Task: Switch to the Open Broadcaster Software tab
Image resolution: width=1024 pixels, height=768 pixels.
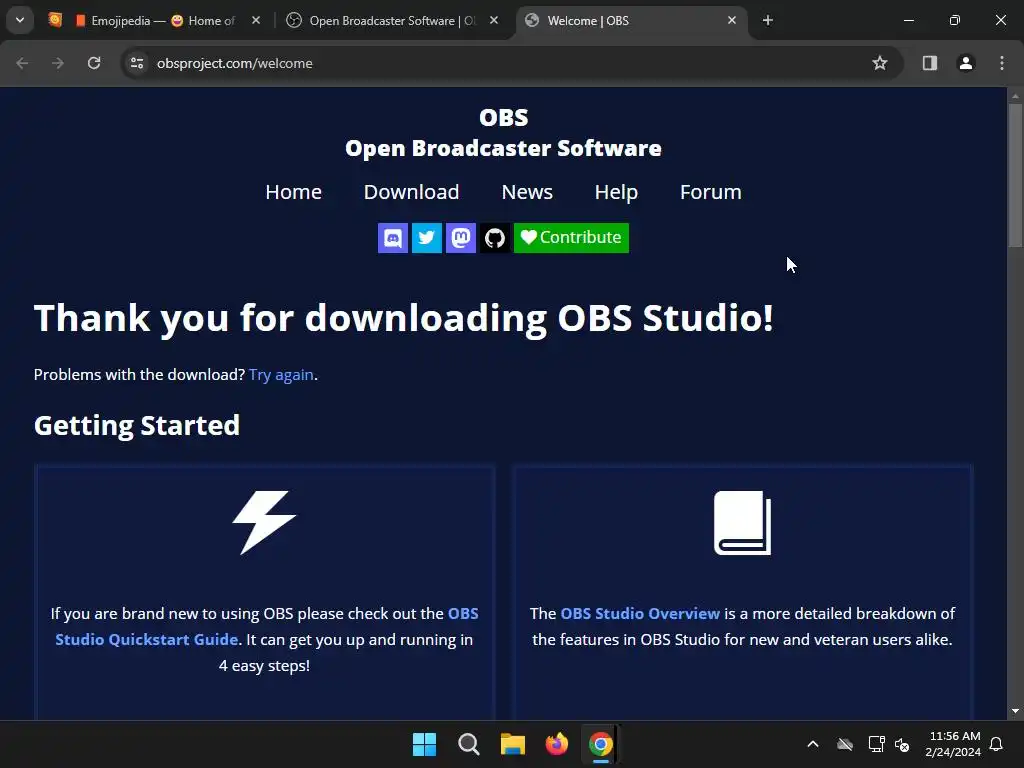Action: pyautogui.click(x=392, y=21)
